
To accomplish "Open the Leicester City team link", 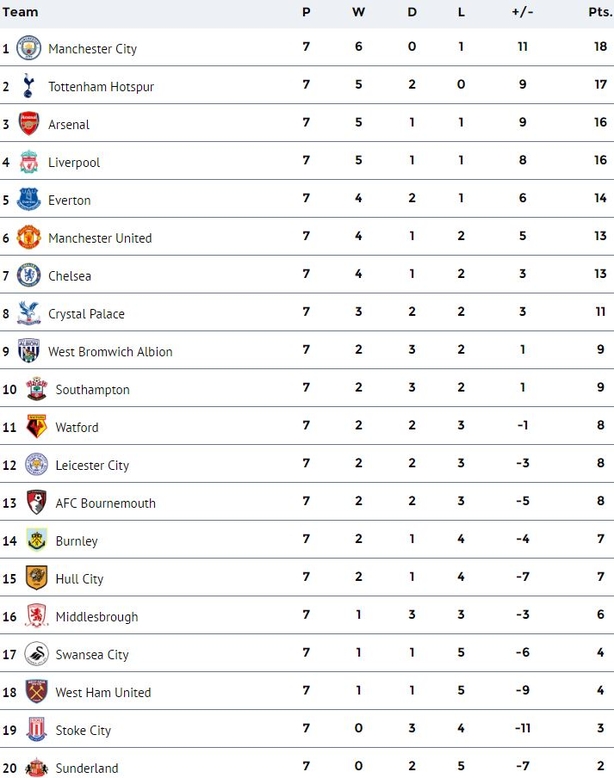I will [92, 465].
